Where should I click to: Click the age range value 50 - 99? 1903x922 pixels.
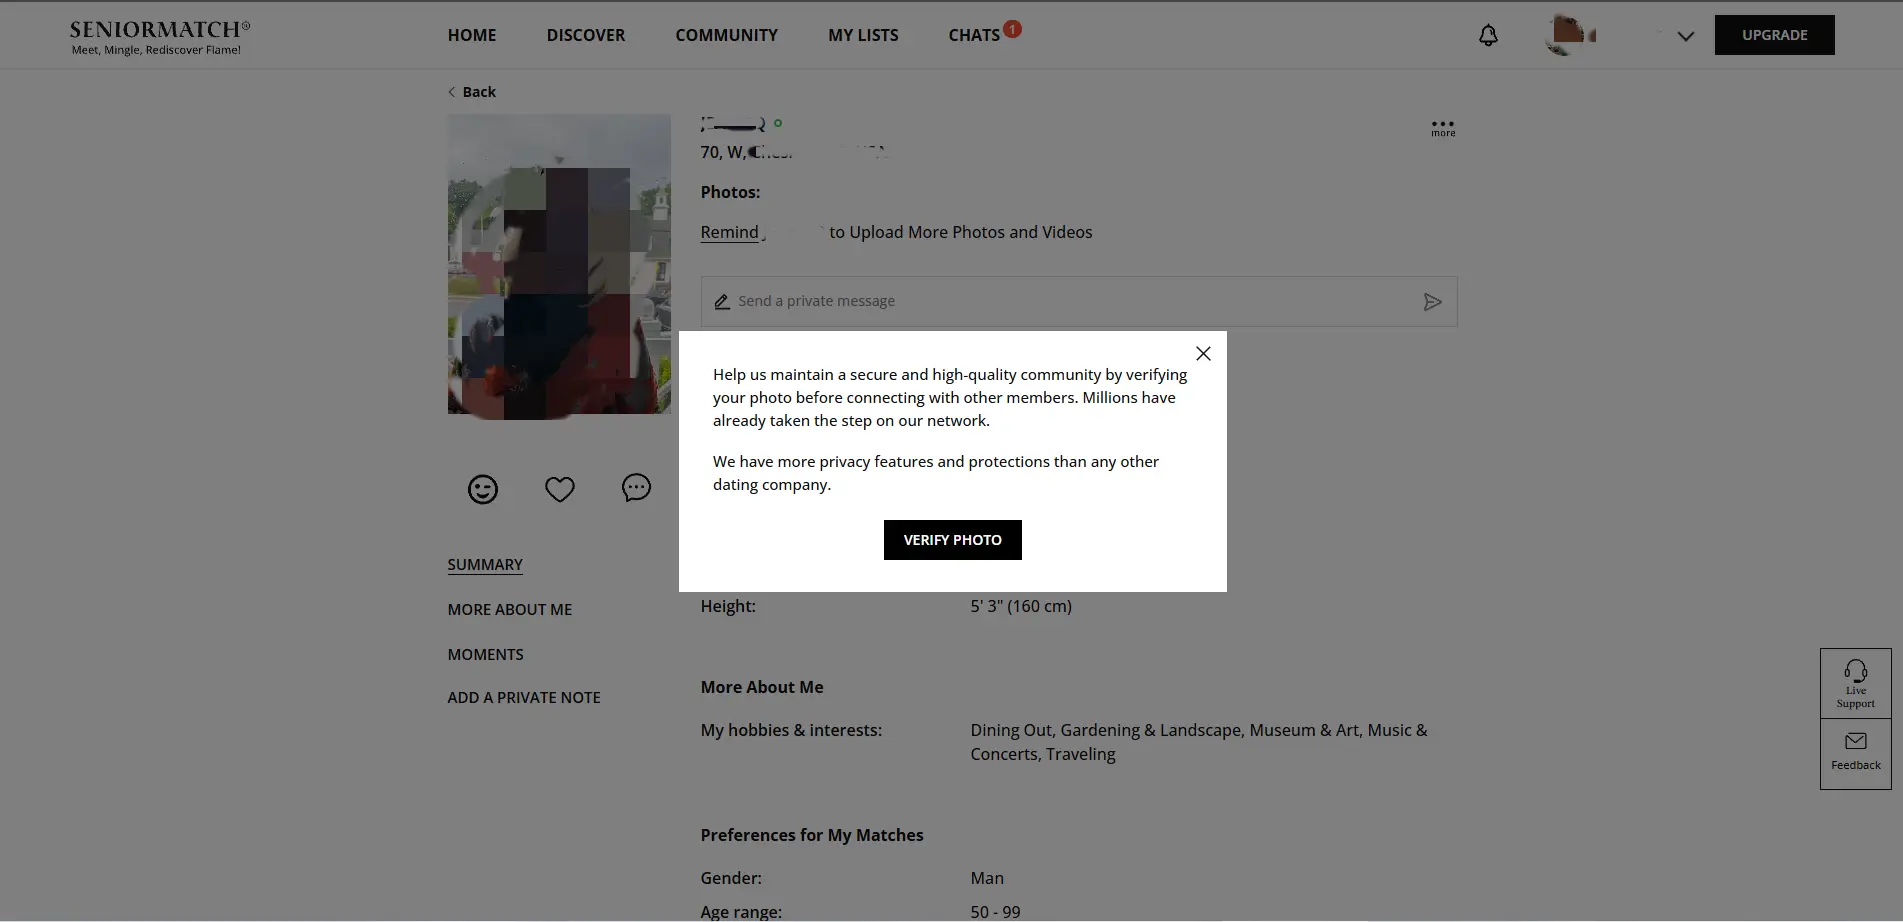pyautogui.click(x=995, y=912)
